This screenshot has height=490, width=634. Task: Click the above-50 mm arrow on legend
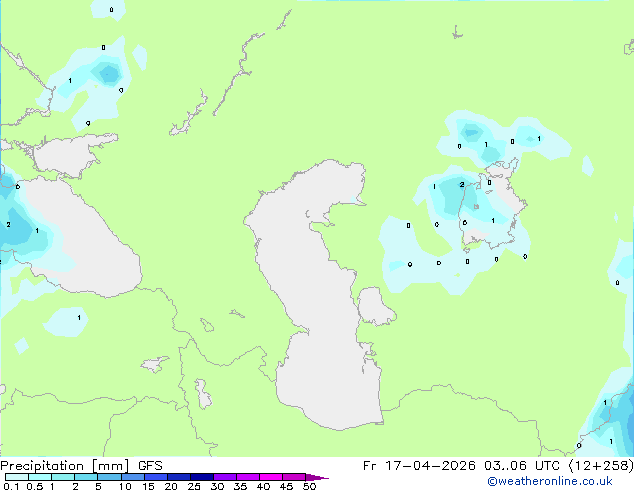tap(317, 477)
